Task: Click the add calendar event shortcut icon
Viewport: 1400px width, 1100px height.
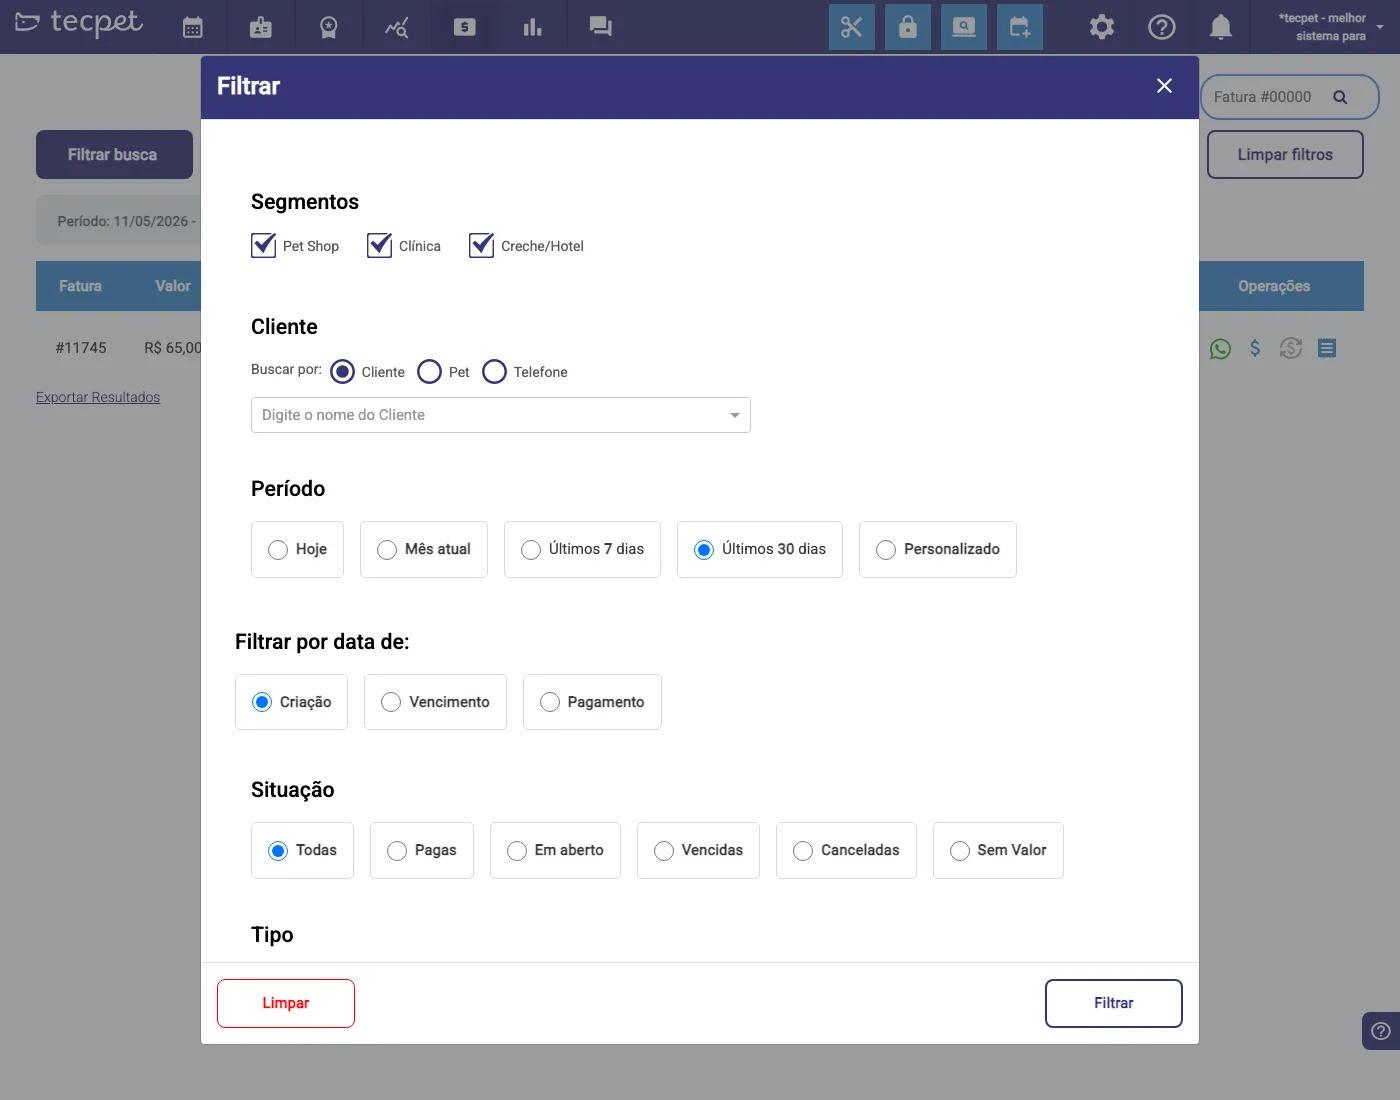Action: coord(1020,27)
